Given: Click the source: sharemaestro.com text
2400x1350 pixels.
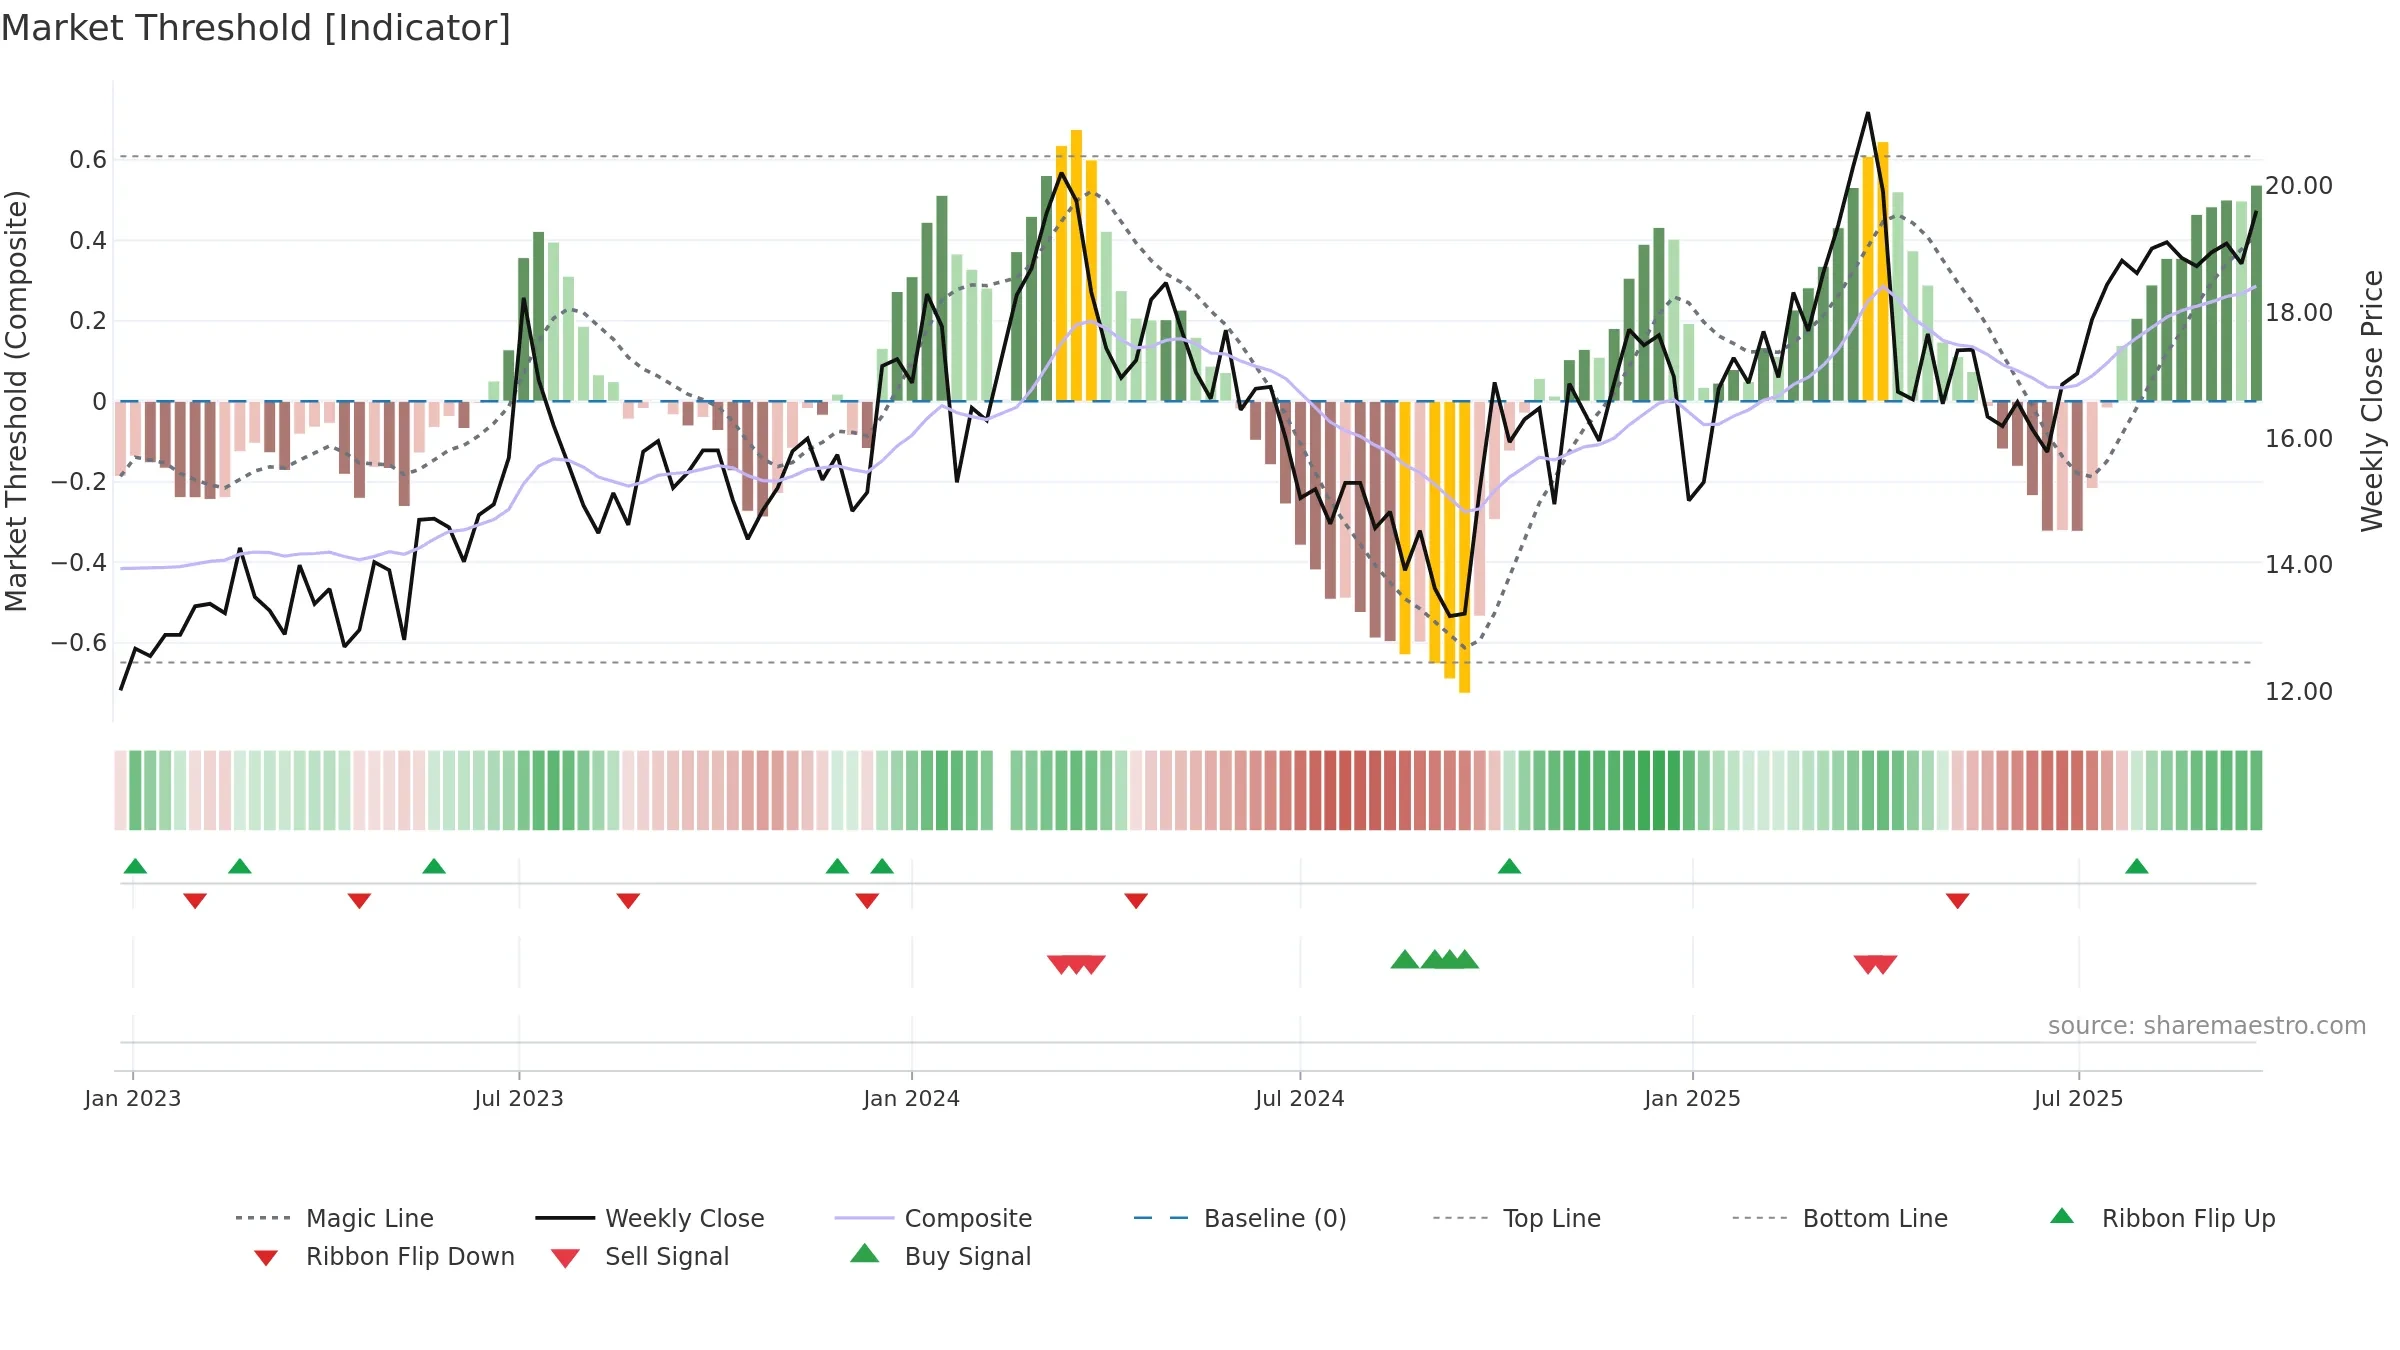Looking at the screenshot, I should tap(2207, 1026).
